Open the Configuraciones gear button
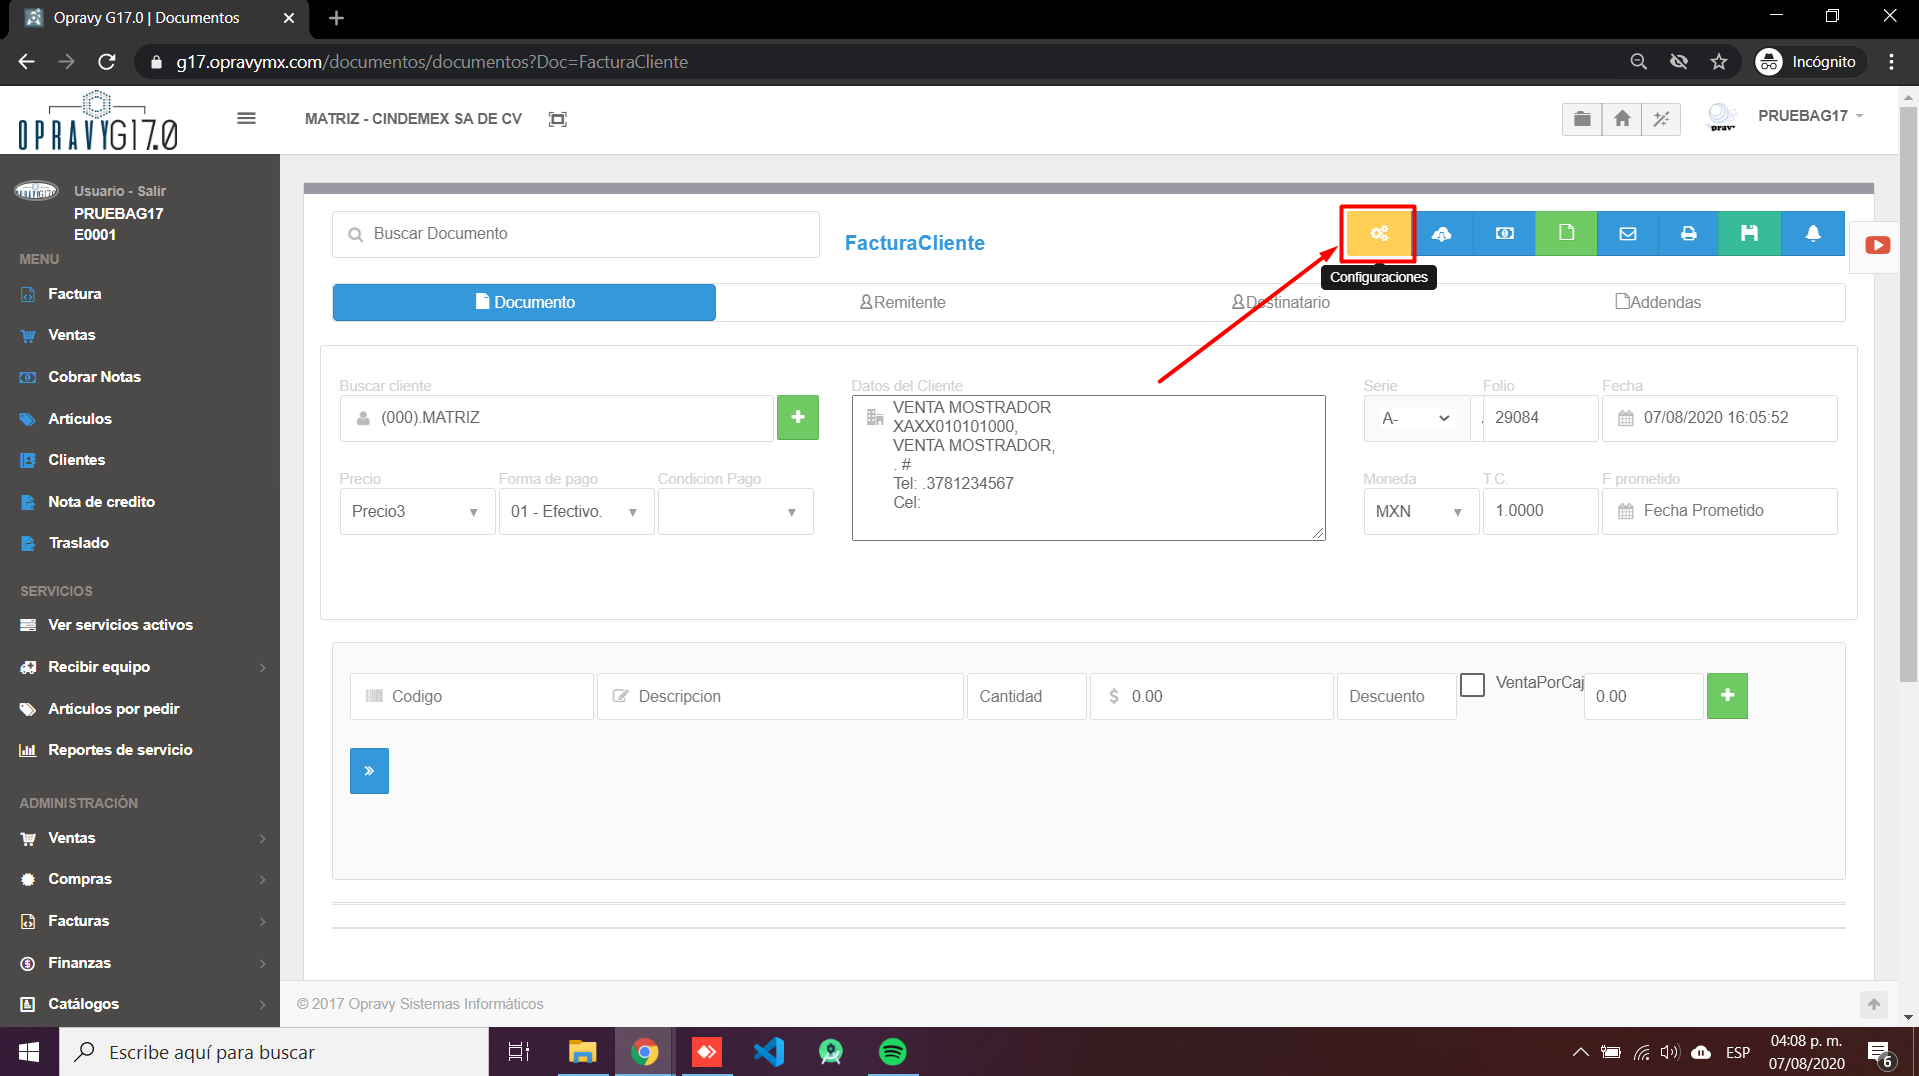The image size is (1919, 1076). (x=1378, y=233)
